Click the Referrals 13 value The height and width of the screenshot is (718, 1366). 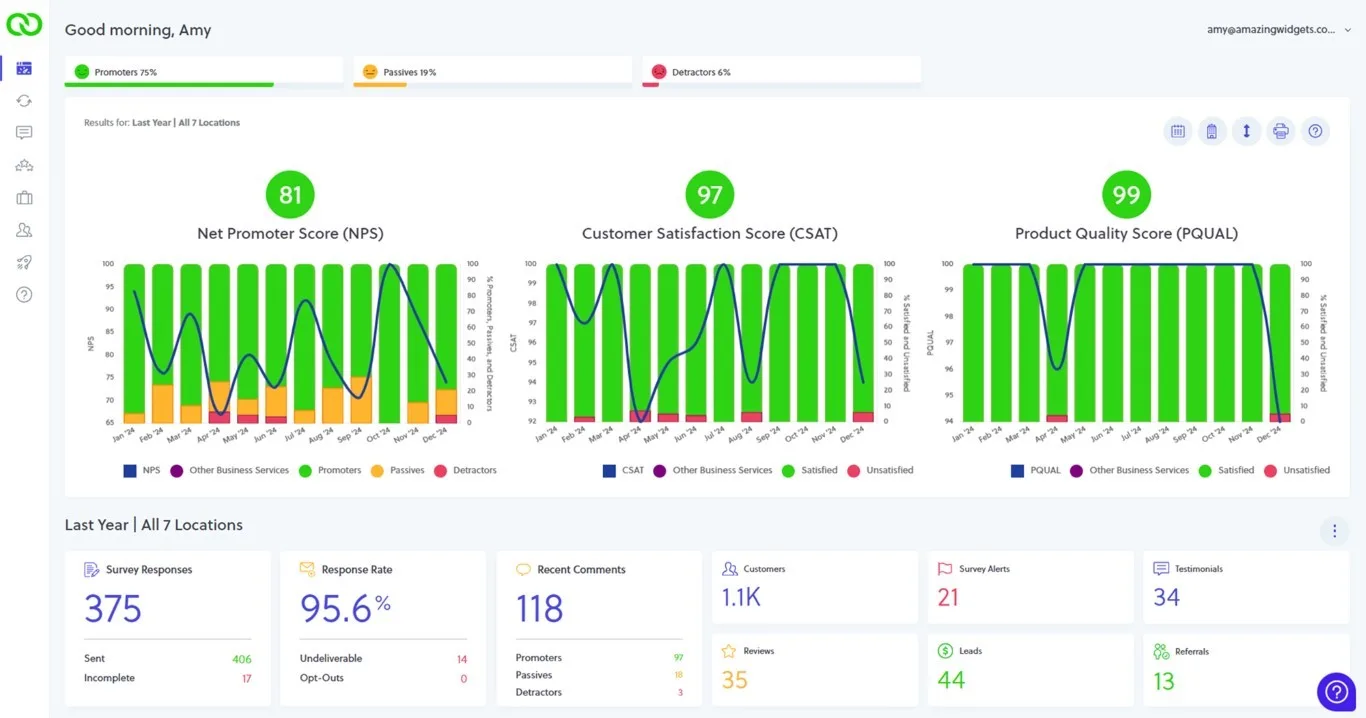click(1164, 680)
